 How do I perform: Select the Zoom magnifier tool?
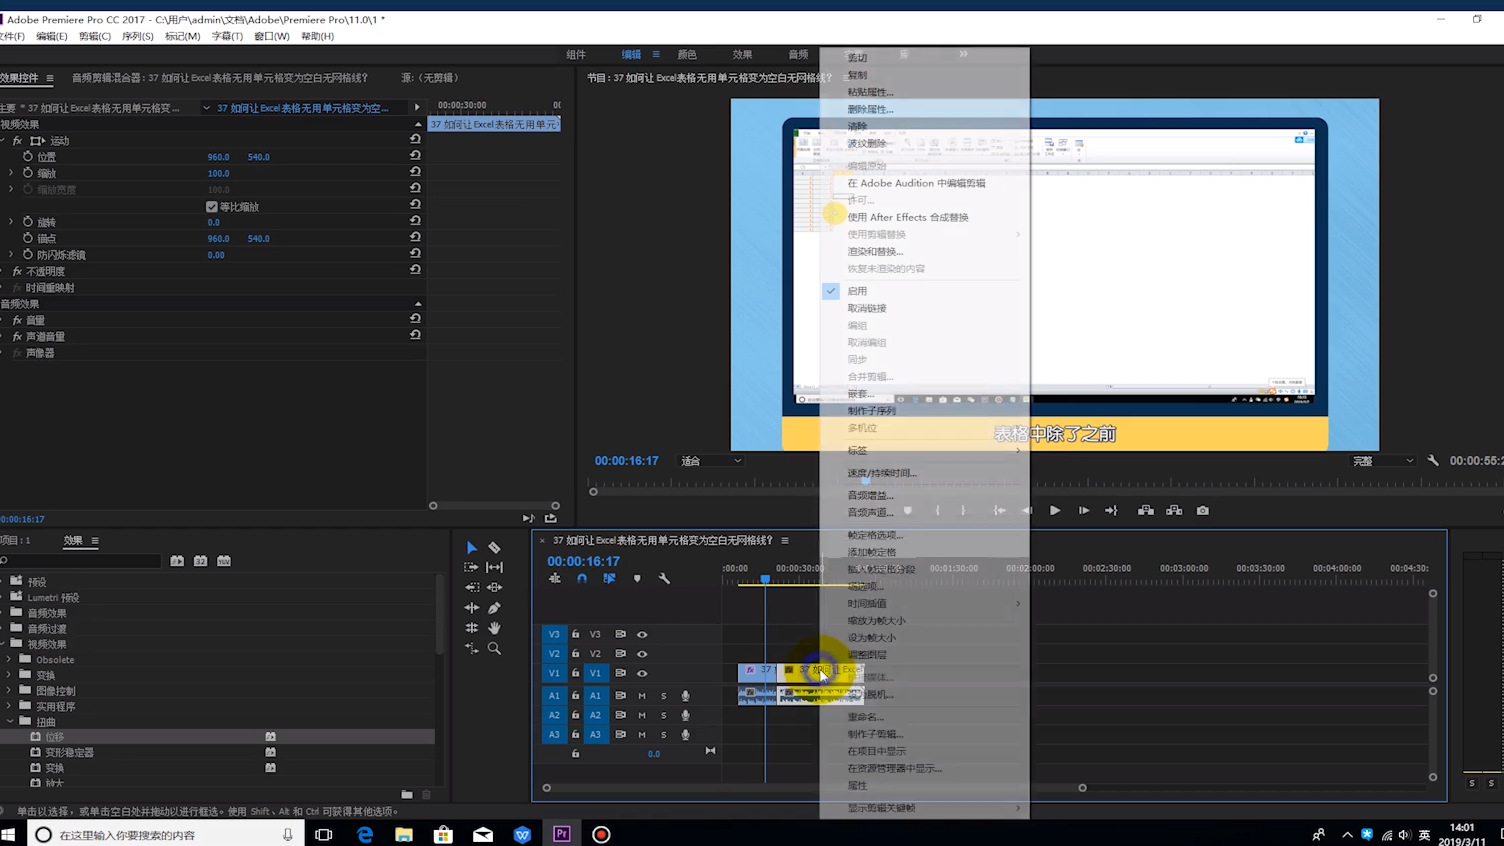494,648
